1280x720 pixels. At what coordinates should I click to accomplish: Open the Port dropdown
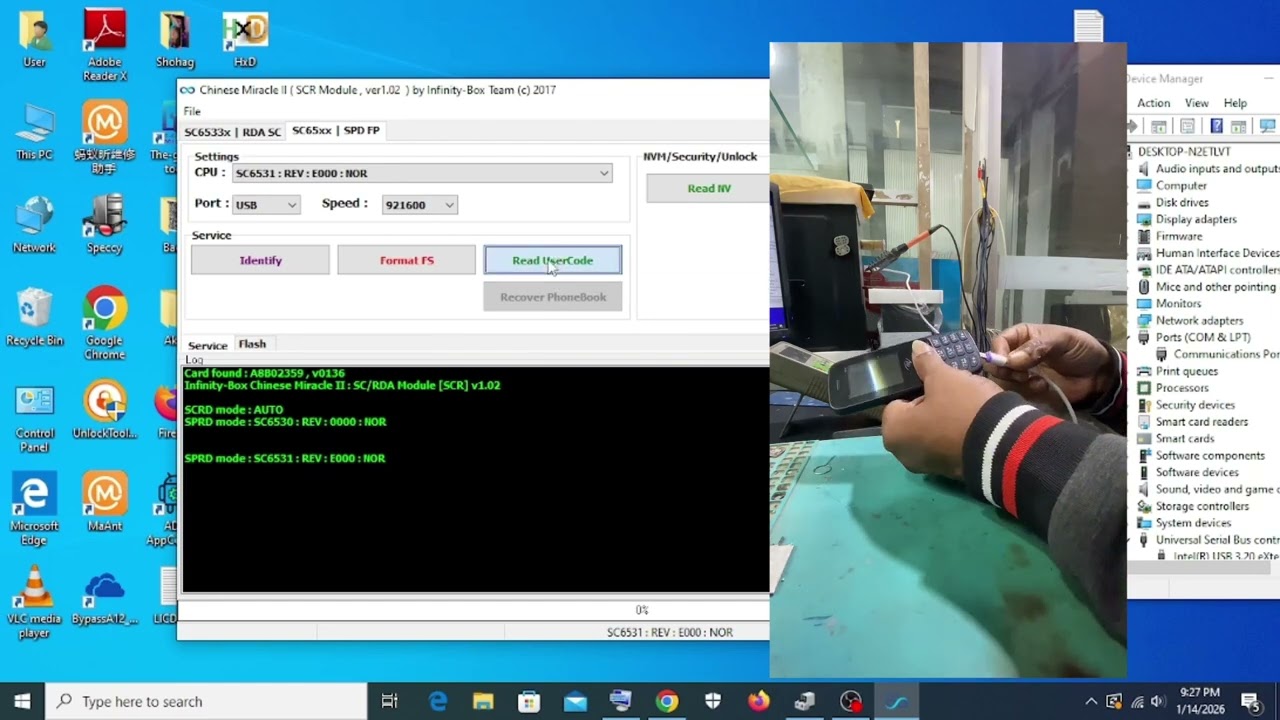tap(292, 205)
